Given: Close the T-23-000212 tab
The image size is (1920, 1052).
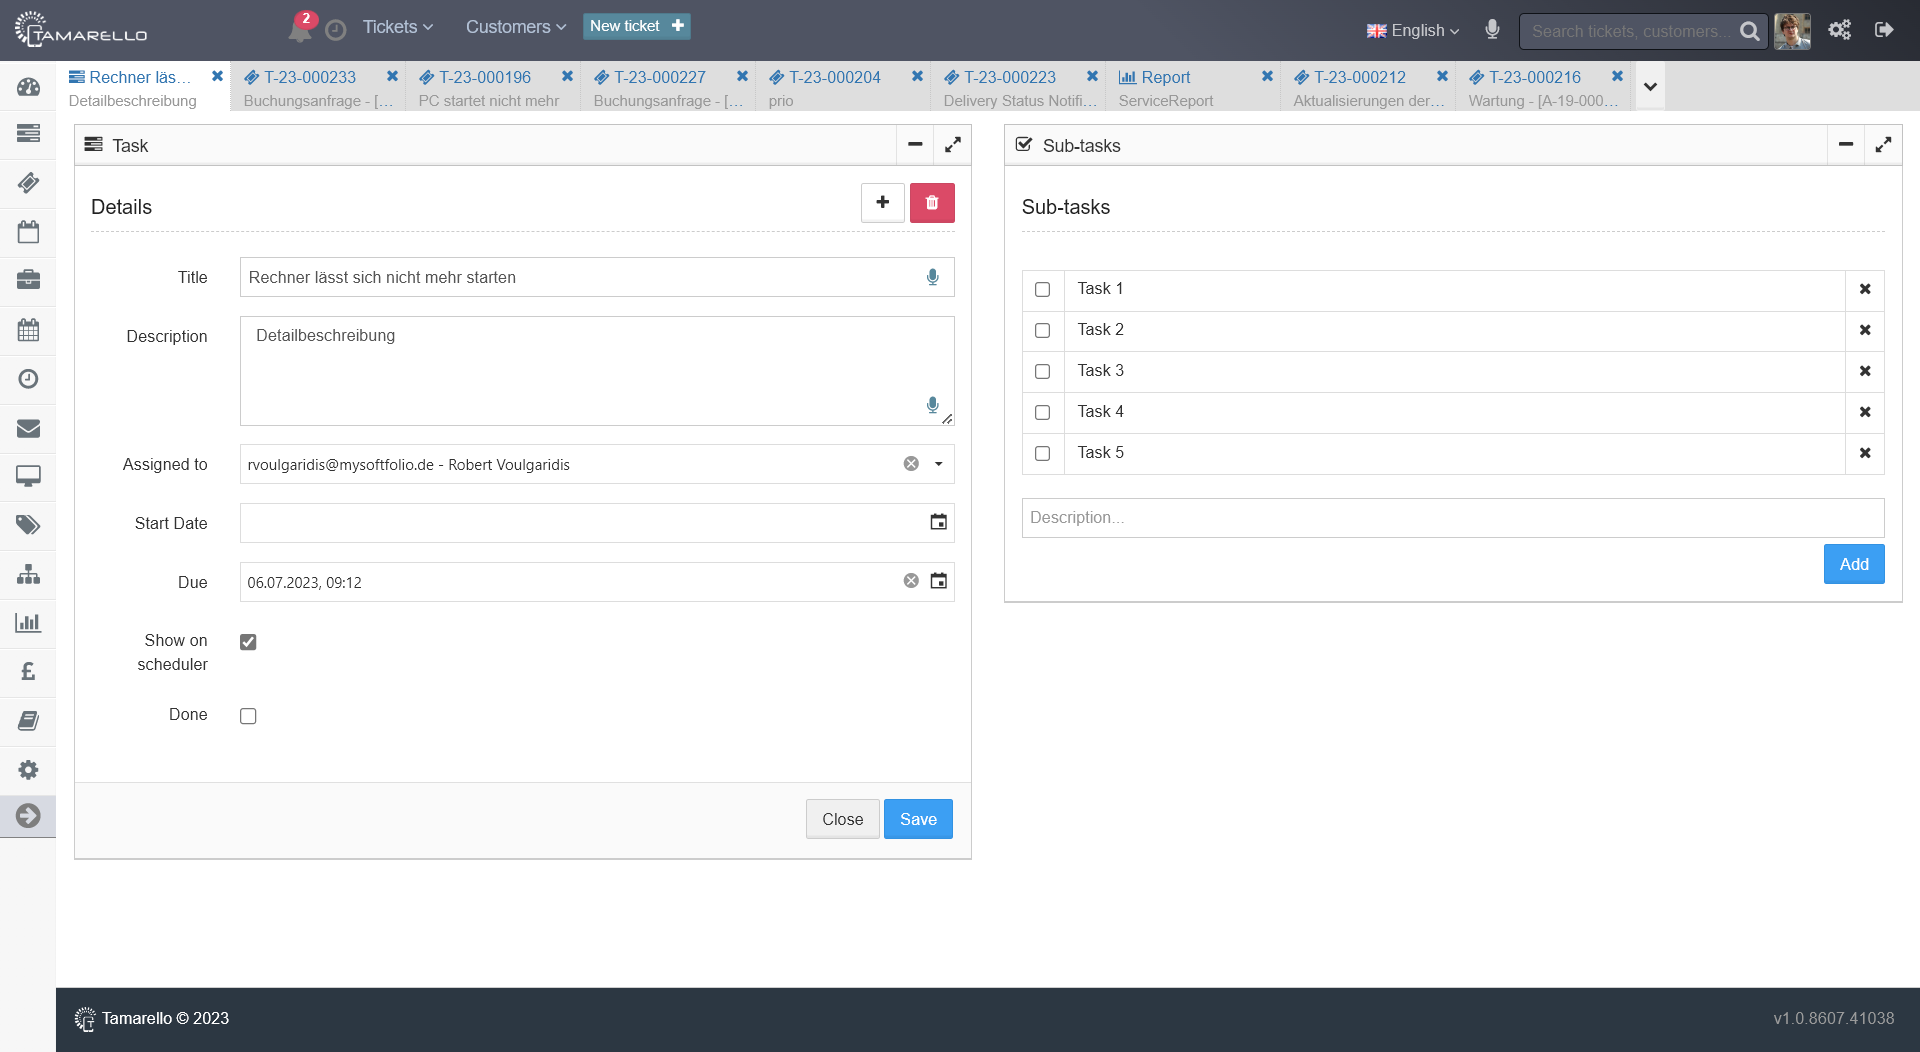Looking at the screenshot, I should pos(1442,76).
